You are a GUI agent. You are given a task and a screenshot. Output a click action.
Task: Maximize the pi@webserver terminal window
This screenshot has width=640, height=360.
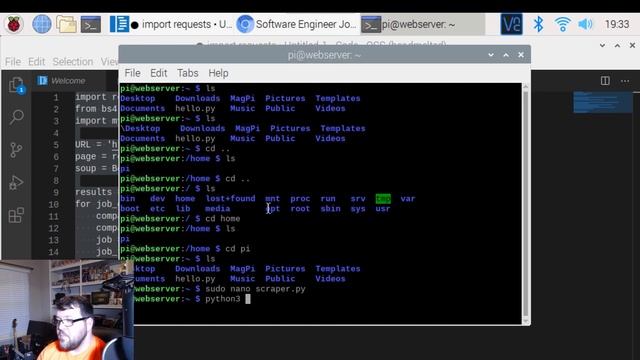tap(506, 55)
